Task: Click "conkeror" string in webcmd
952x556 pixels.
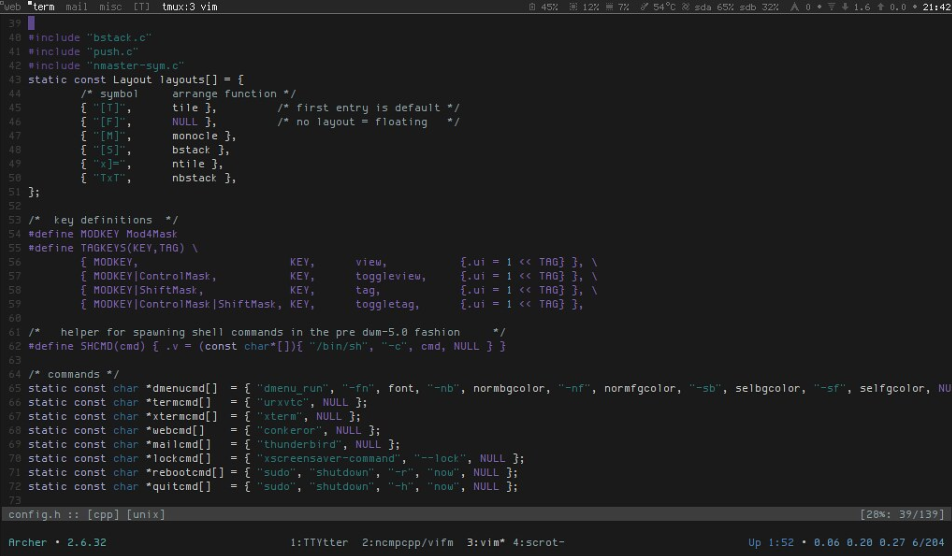Action: pos(289,430)
